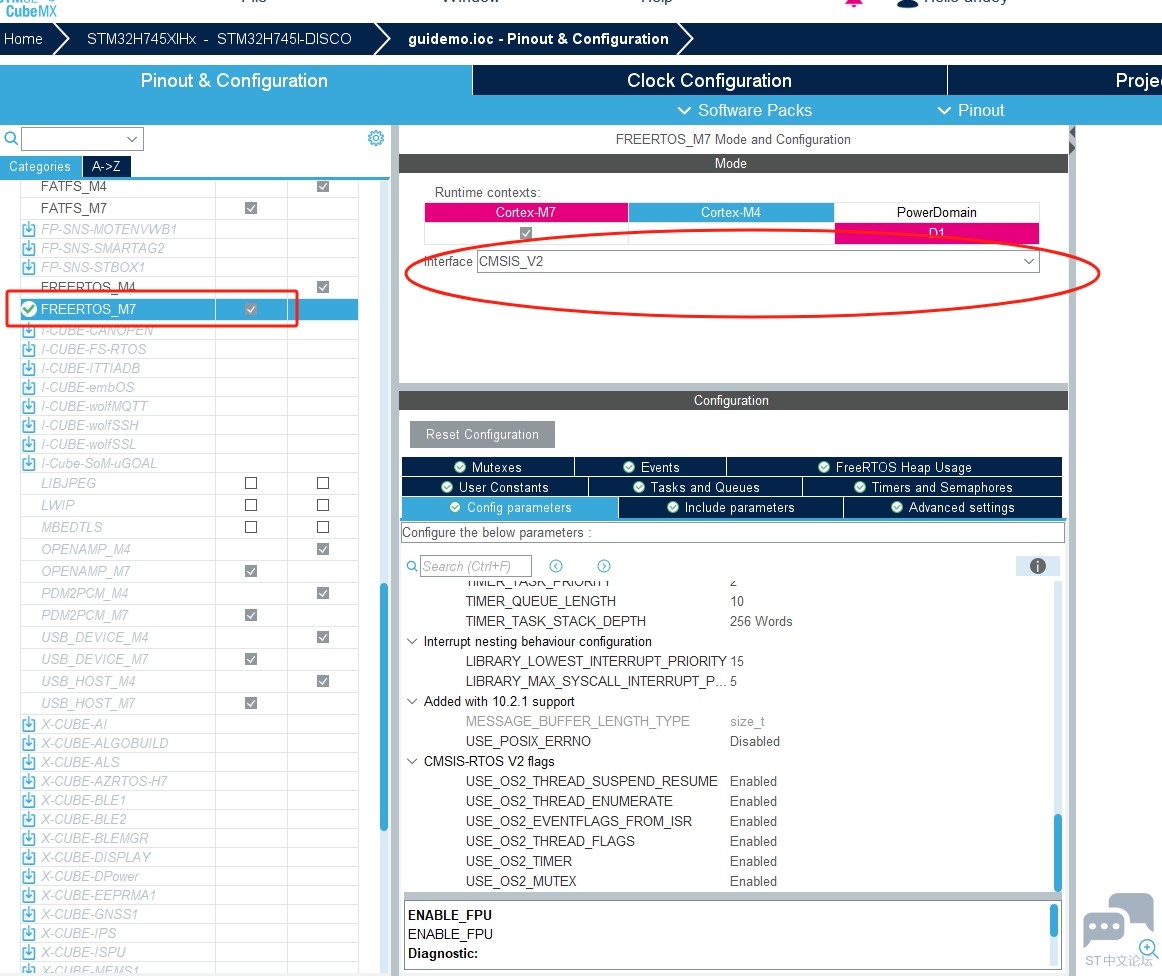Toggle FATFS_M7 checkbox
The height and width of the screenshot is (976, 1162).
(251, 208)
